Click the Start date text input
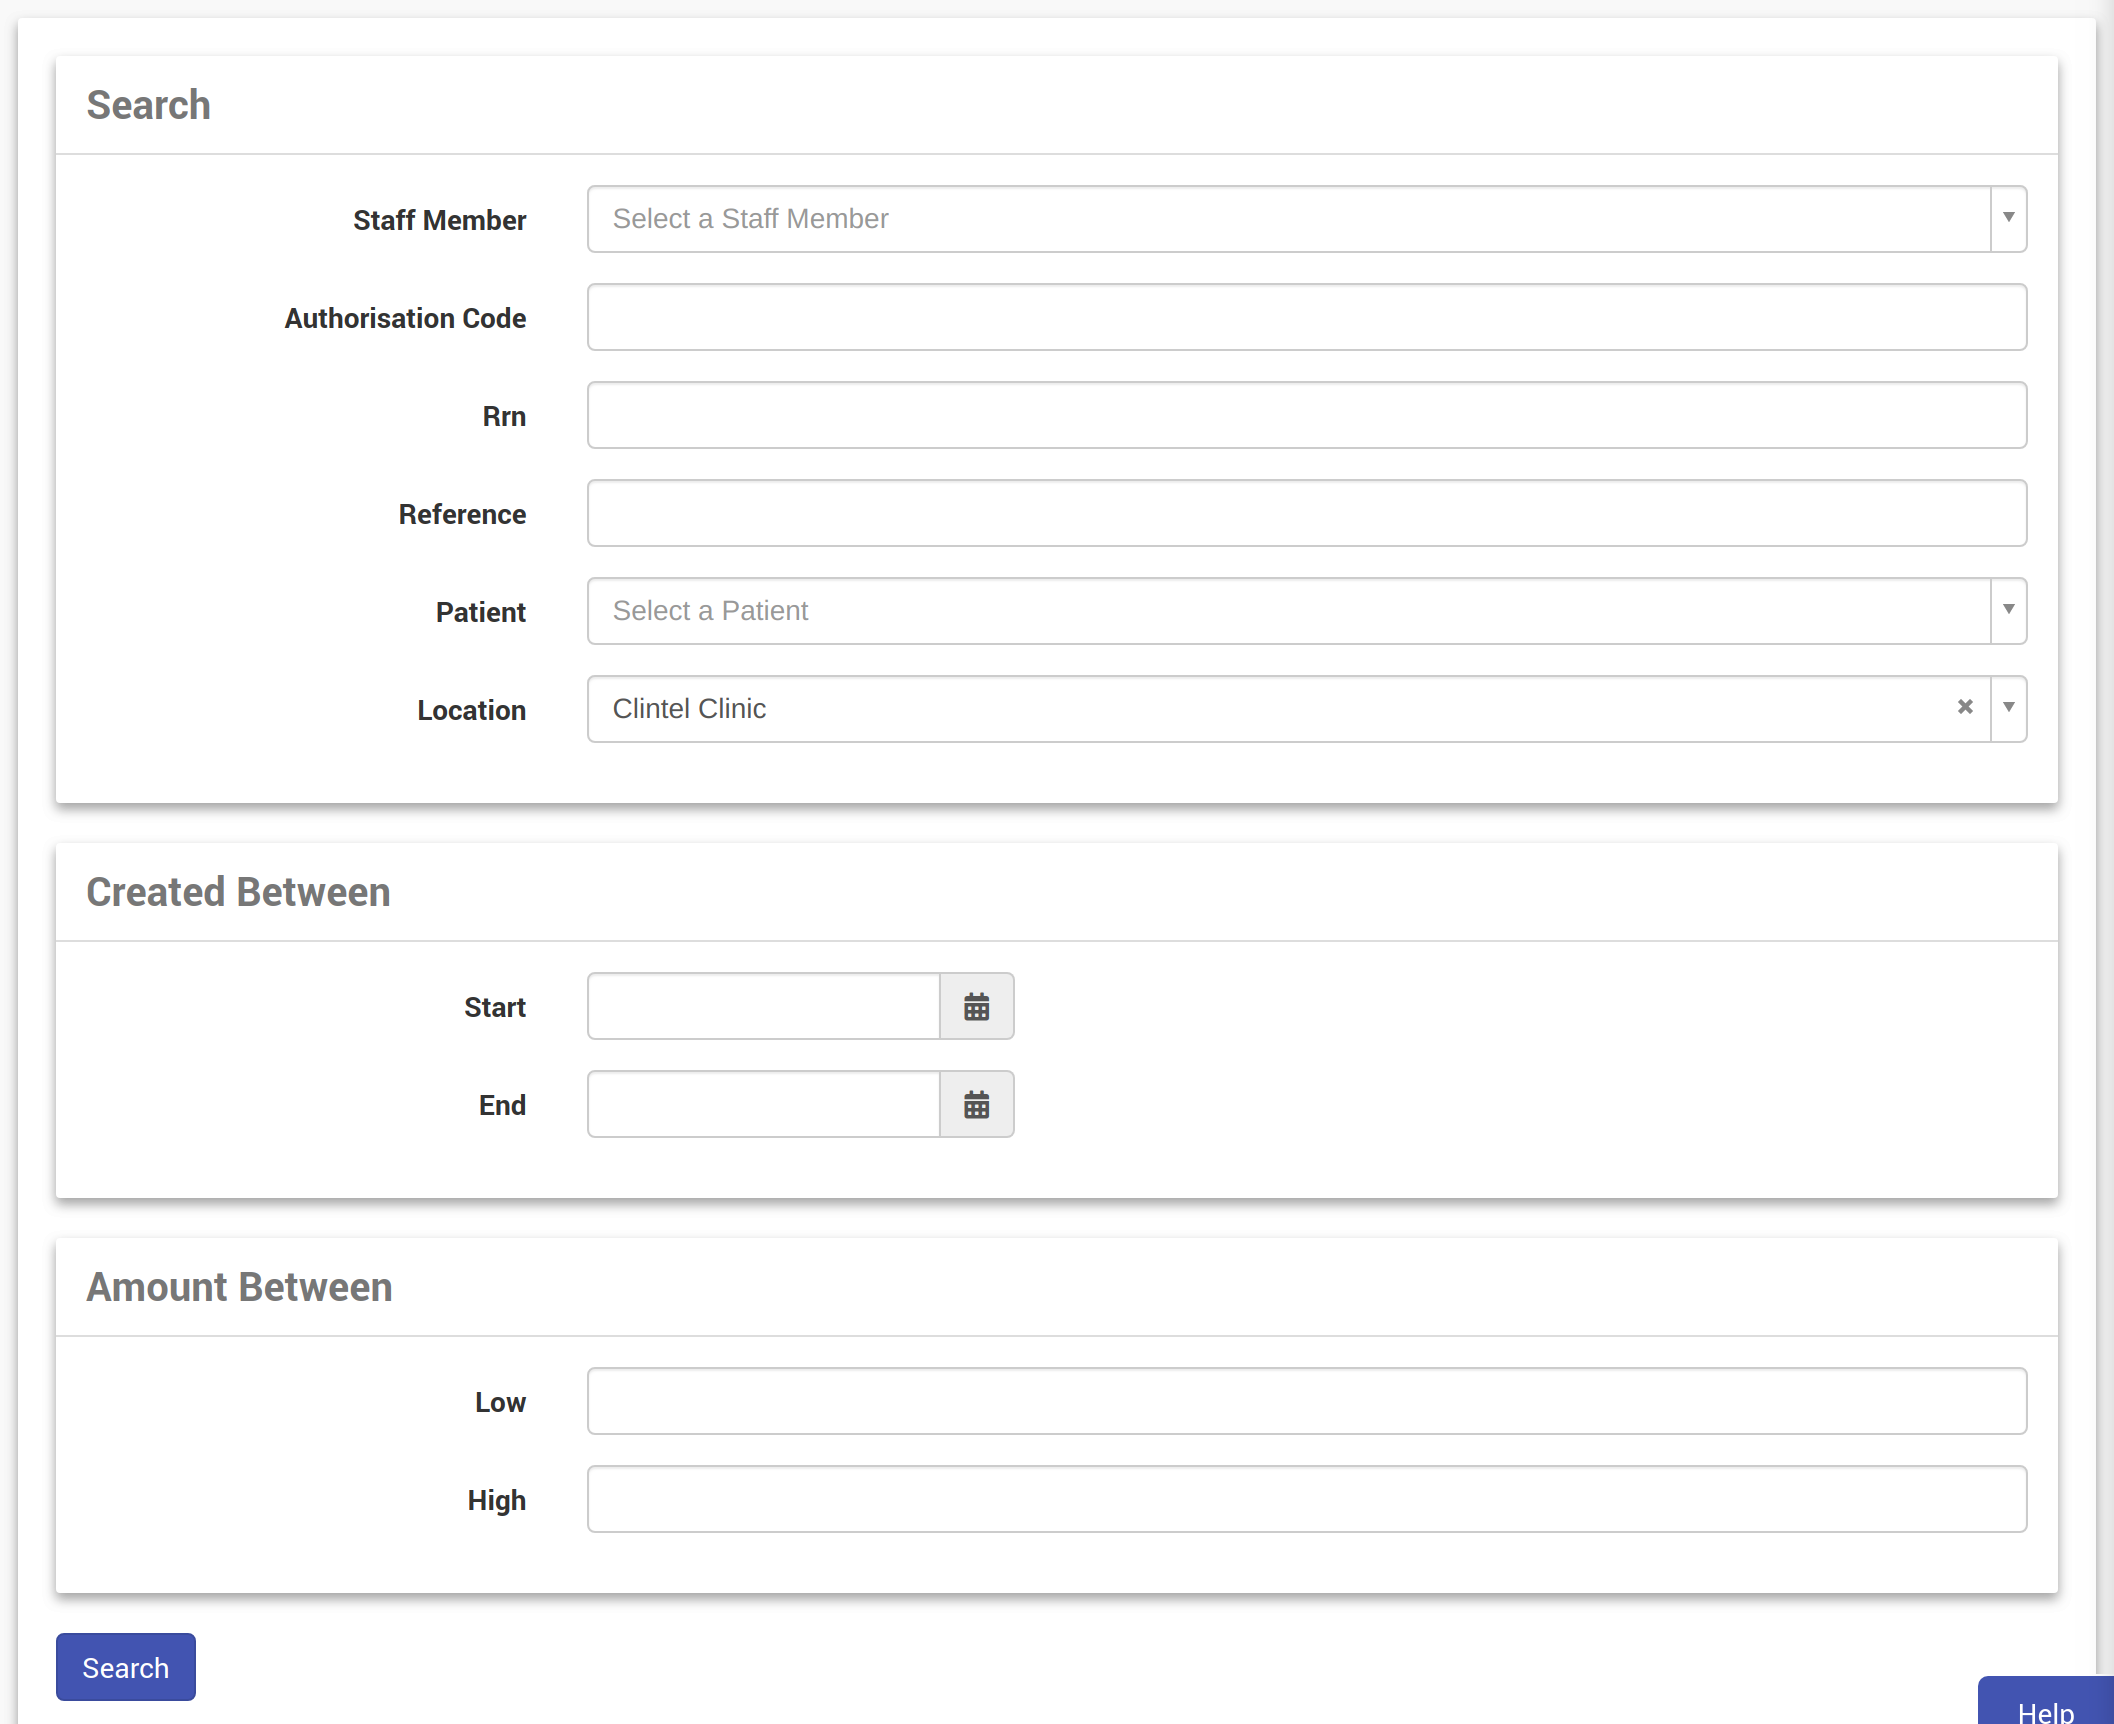This screenshot has width=2114, height=1724. [763, 1006]
